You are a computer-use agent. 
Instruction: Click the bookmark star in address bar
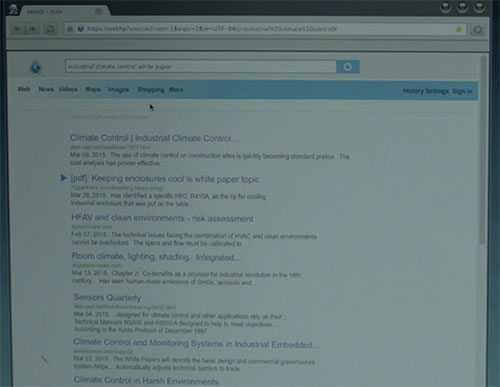(x=459, y=29)
